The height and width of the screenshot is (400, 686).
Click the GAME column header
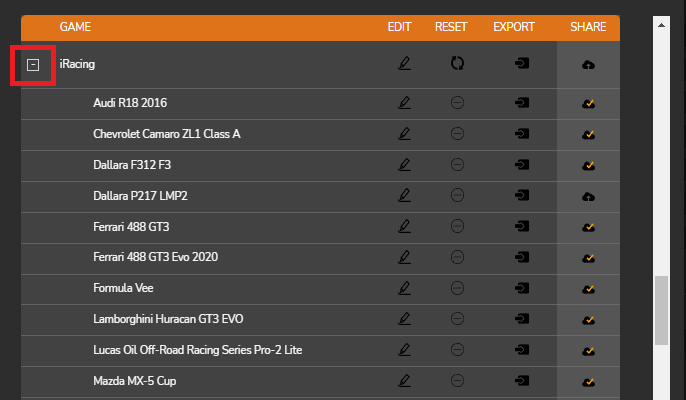click(75, 27)
